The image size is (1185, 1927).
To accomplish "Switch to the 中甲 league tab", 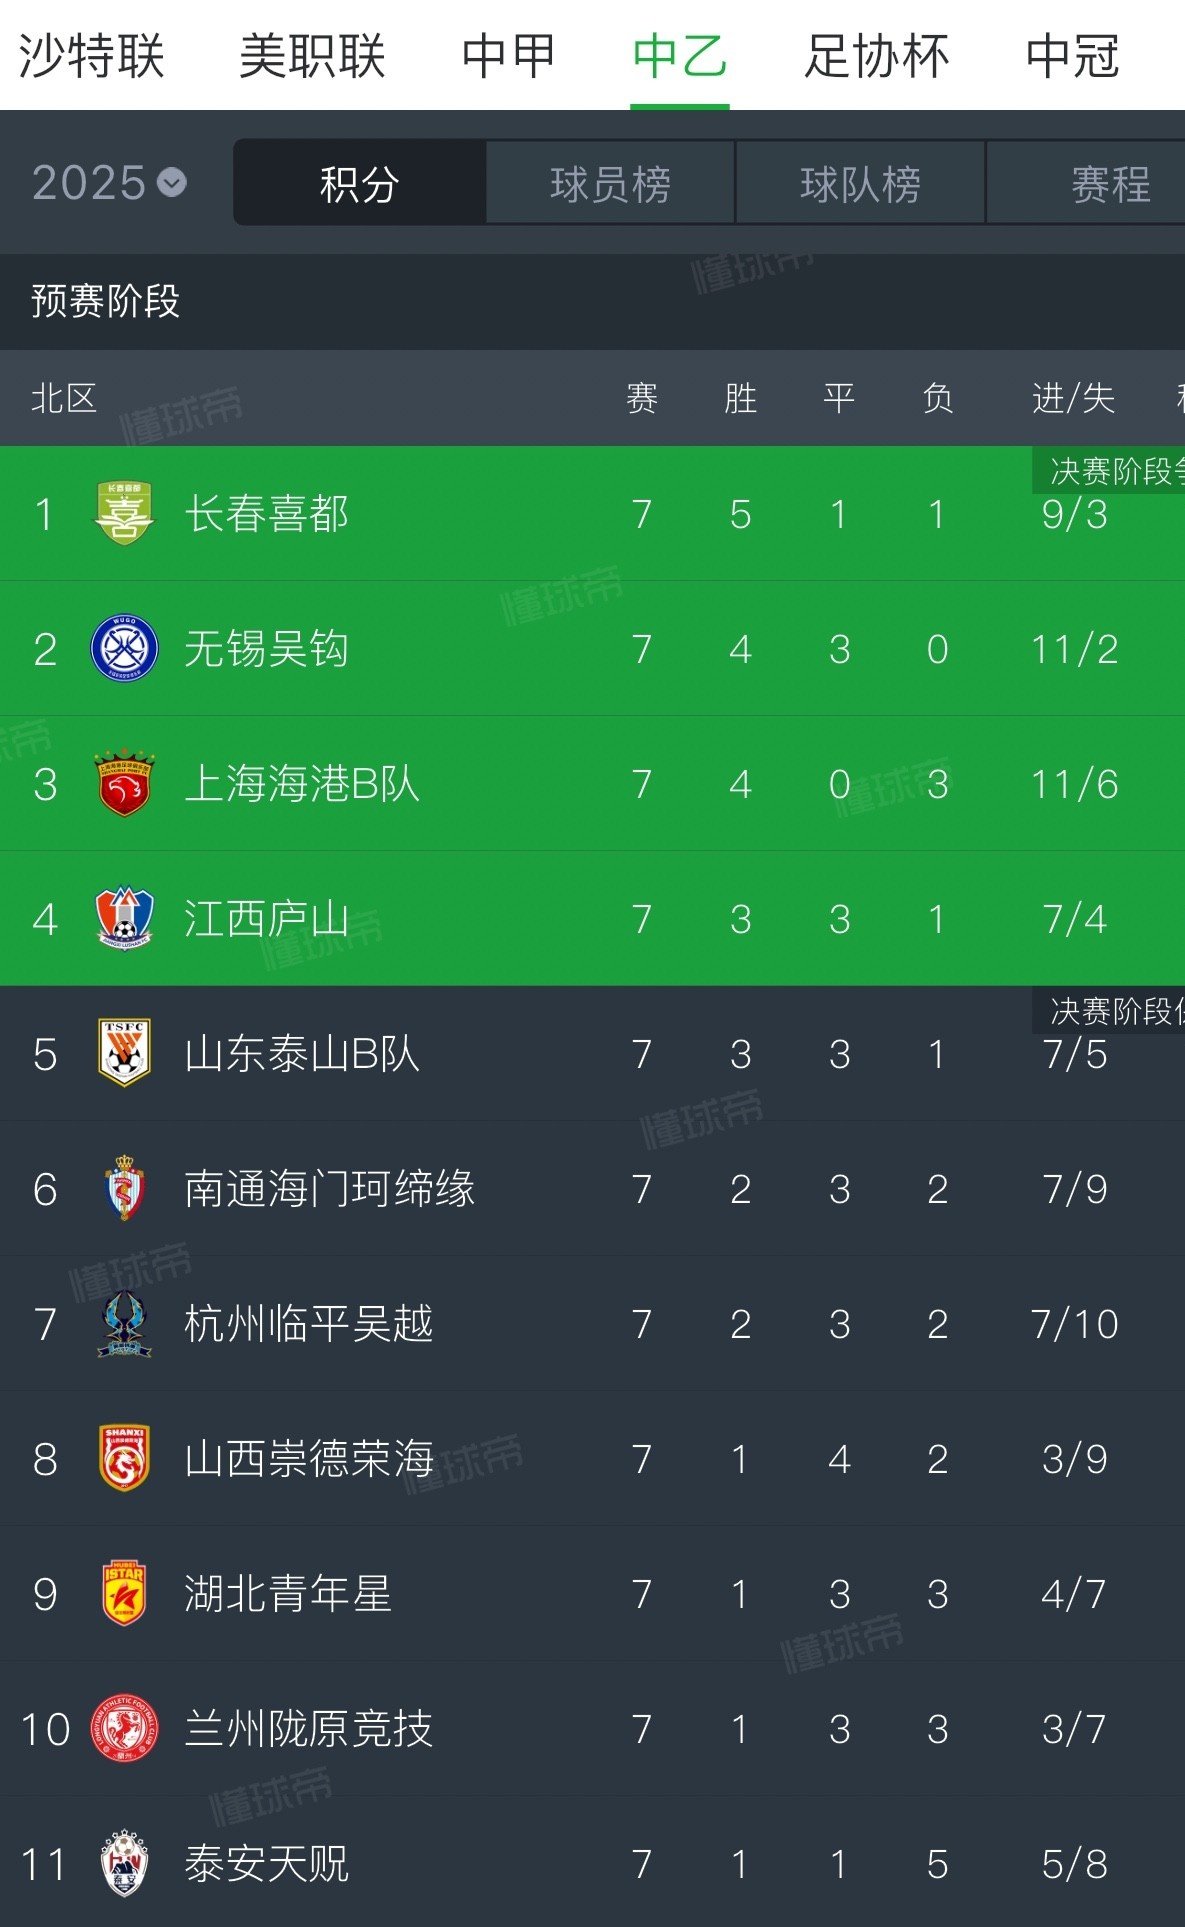I will (x=508, y=57).
